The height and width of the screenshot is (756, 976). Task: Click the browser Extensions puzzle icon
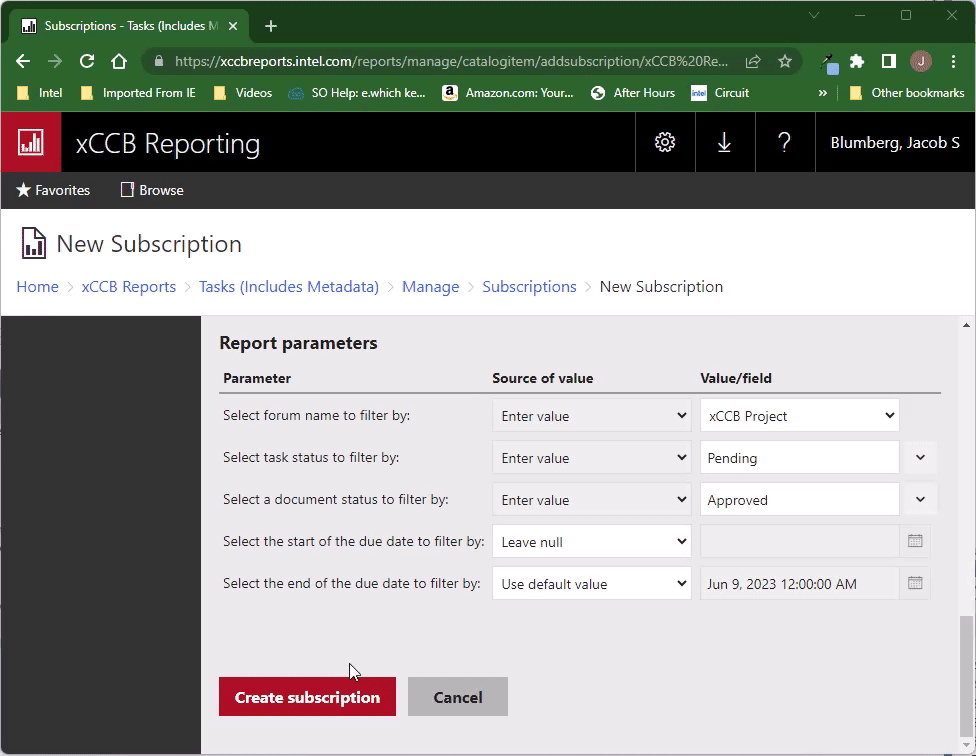(x=856, y=61)
